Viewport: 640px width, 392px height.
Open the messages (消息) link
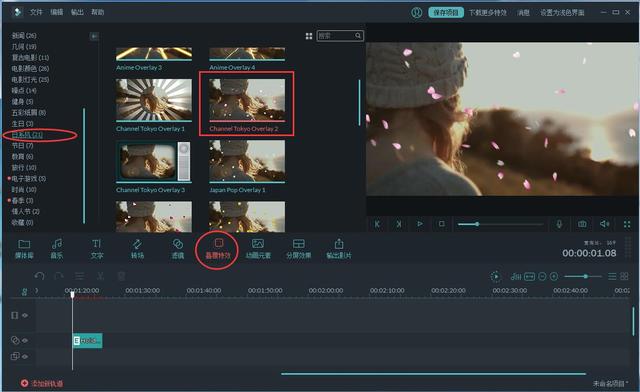tap(523, 13)
